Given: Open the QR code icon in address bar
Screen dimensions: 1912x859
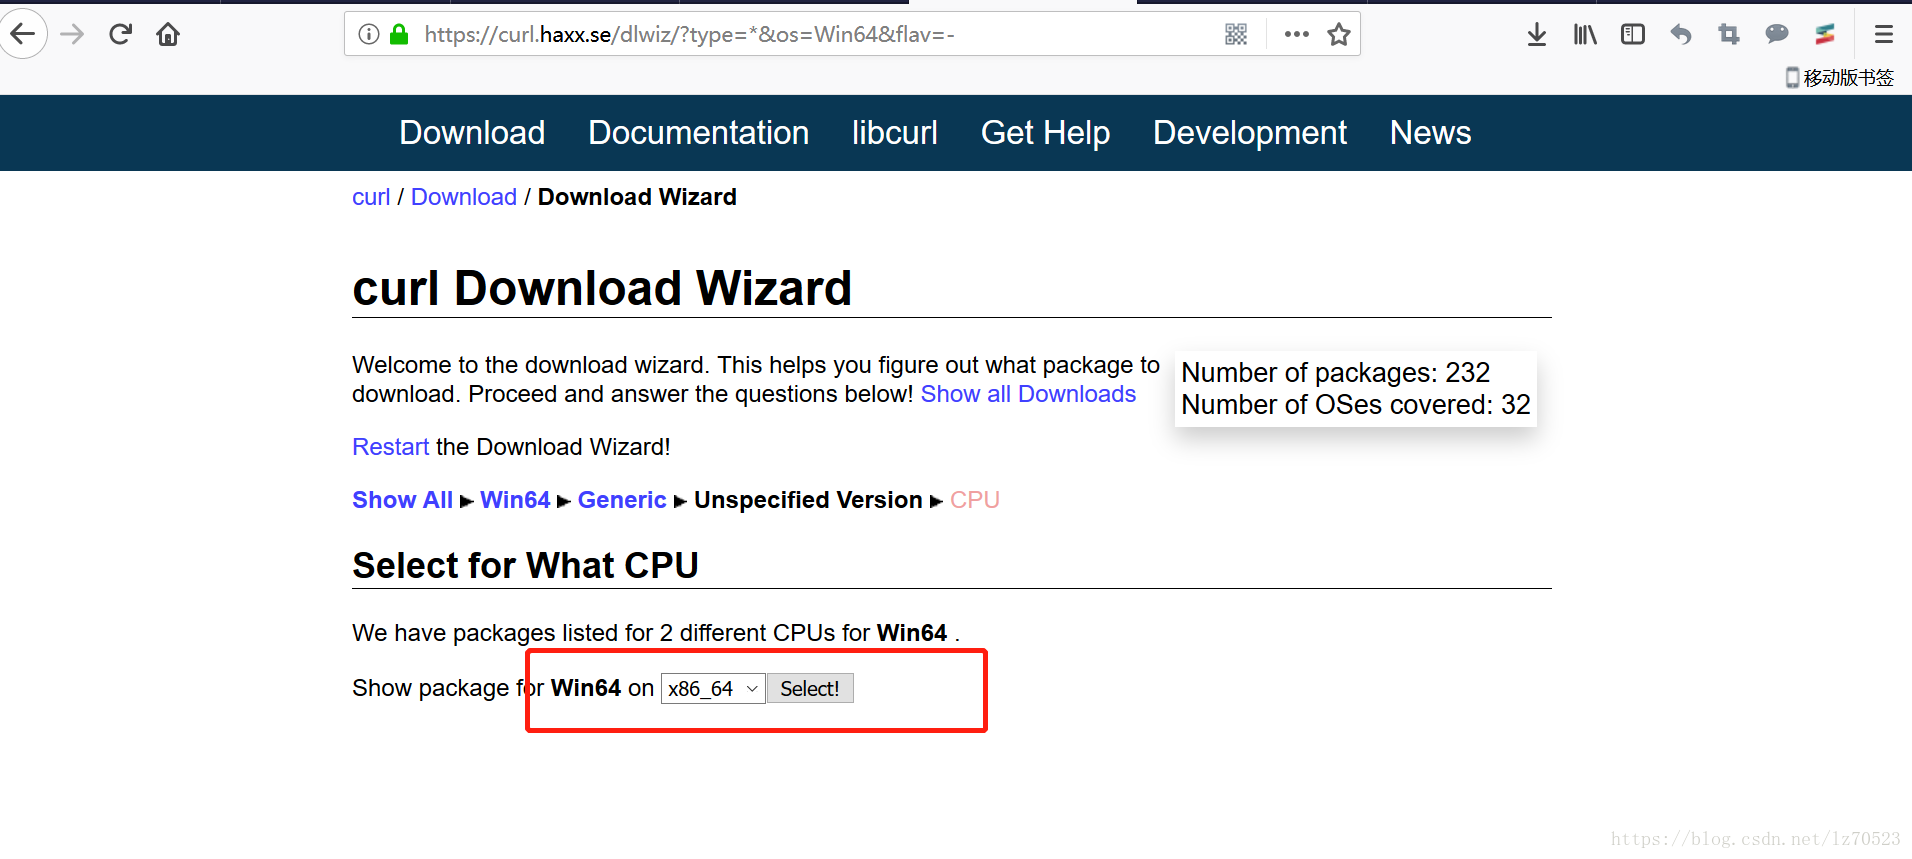Looking at the screenshot, I should (x=1236, y=34).
